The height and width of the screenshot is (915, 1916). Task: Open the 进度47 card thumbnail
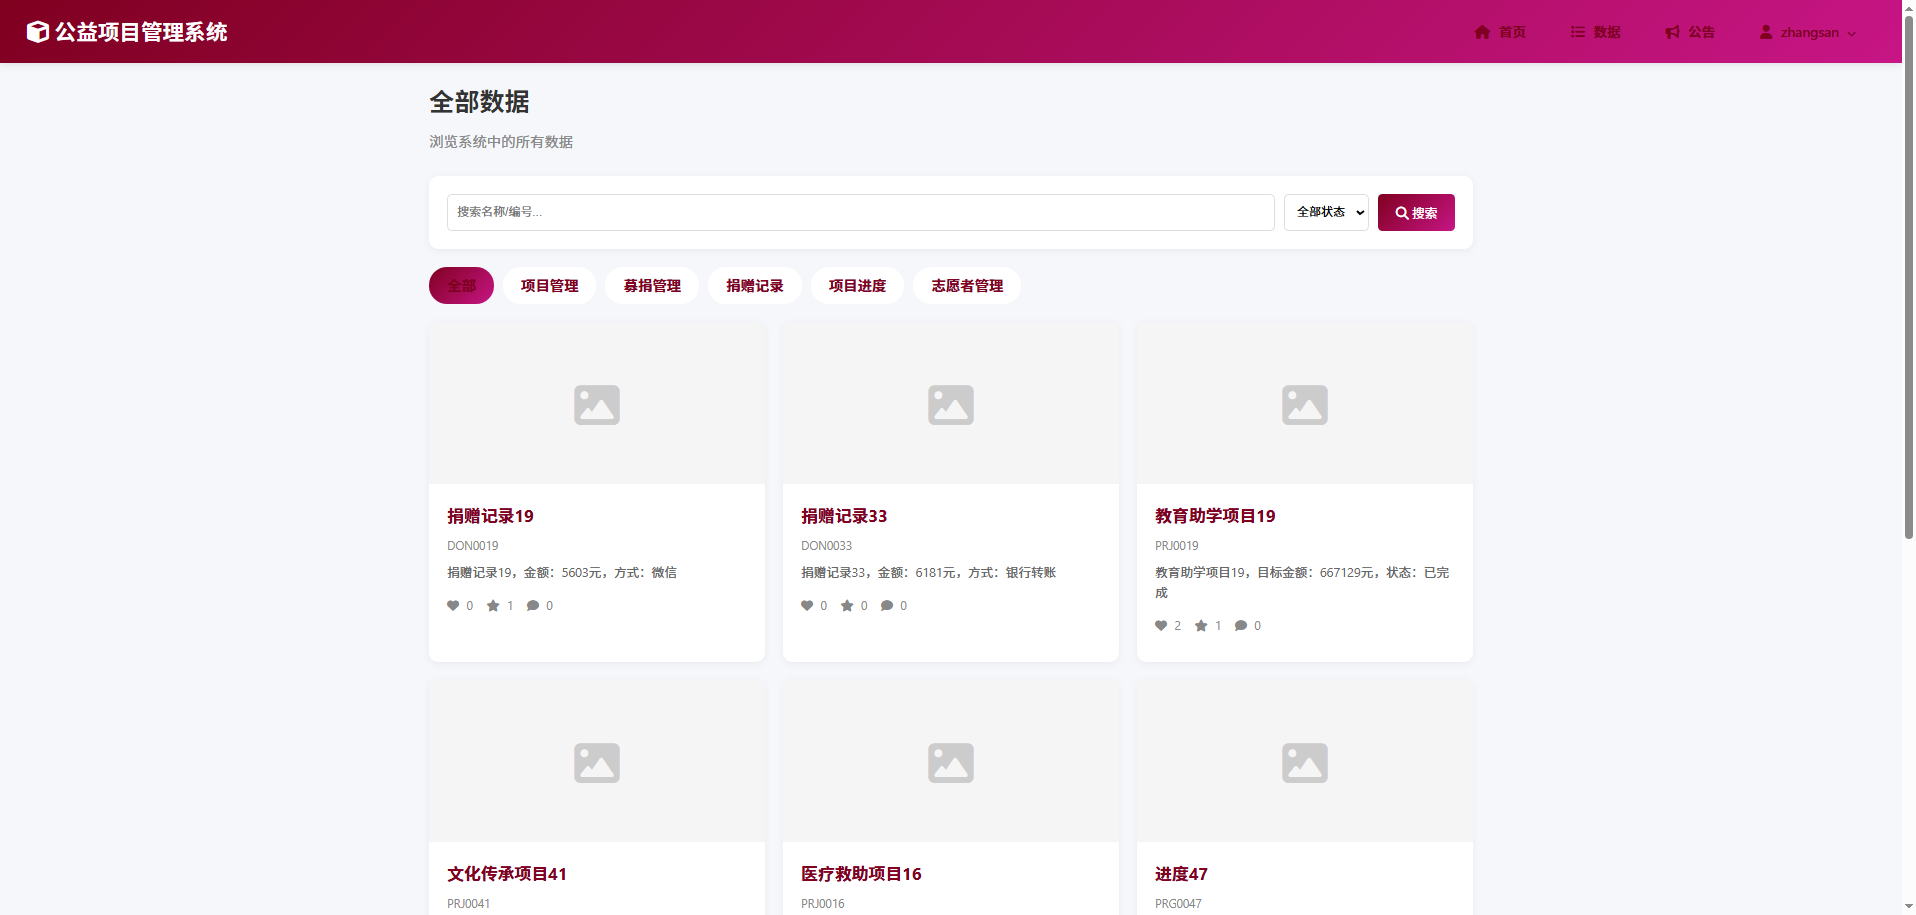pos(1305,762)
